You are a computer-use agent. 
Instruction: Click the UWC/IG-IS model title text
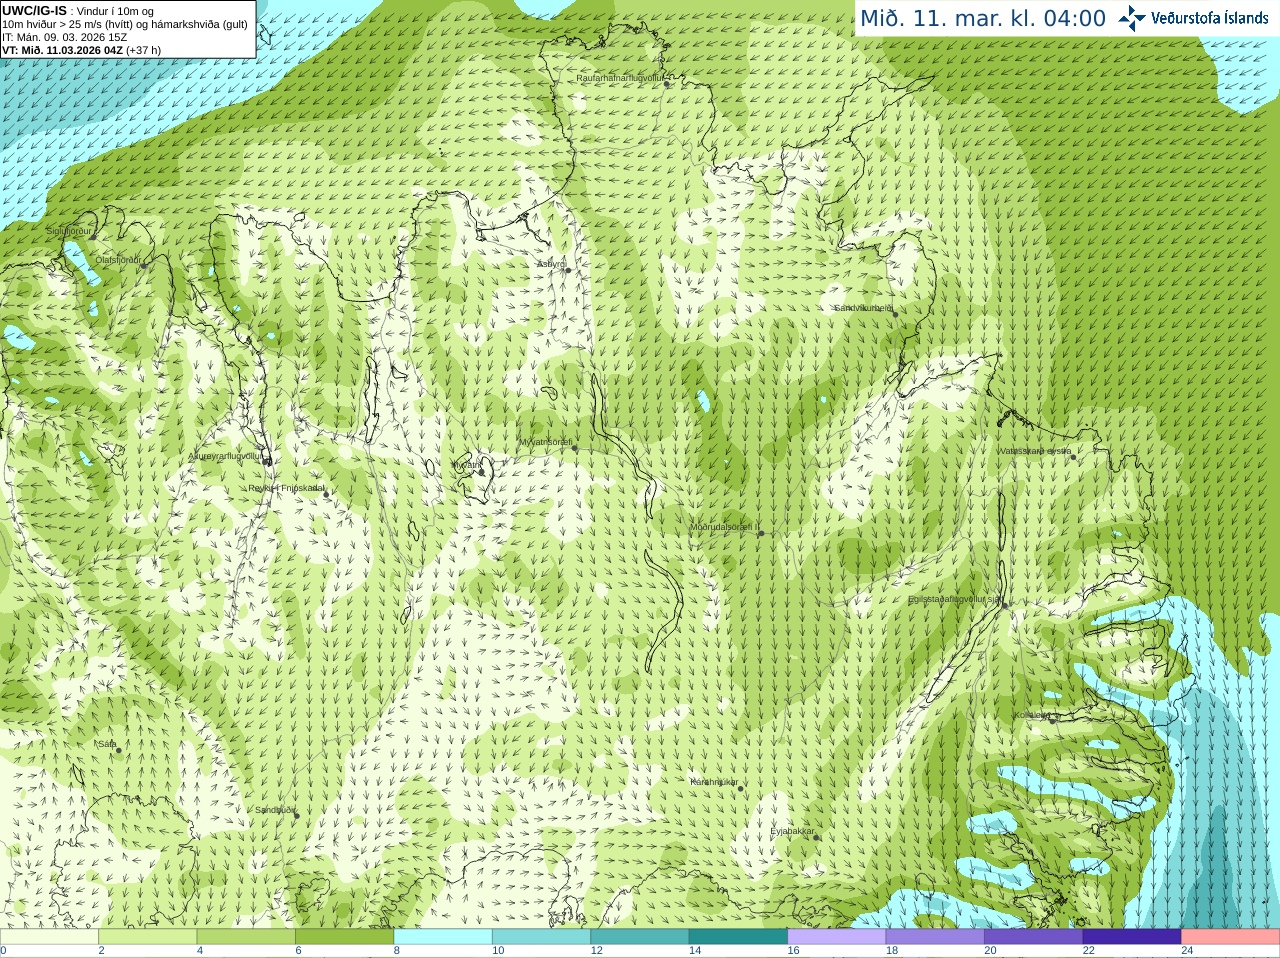(x=34, y=11)
